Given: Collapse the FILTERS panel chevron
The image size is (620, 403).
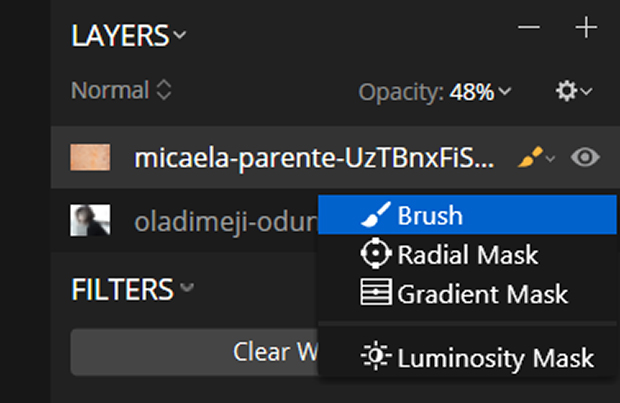Looking at the screenshot, I should [187, 287].
